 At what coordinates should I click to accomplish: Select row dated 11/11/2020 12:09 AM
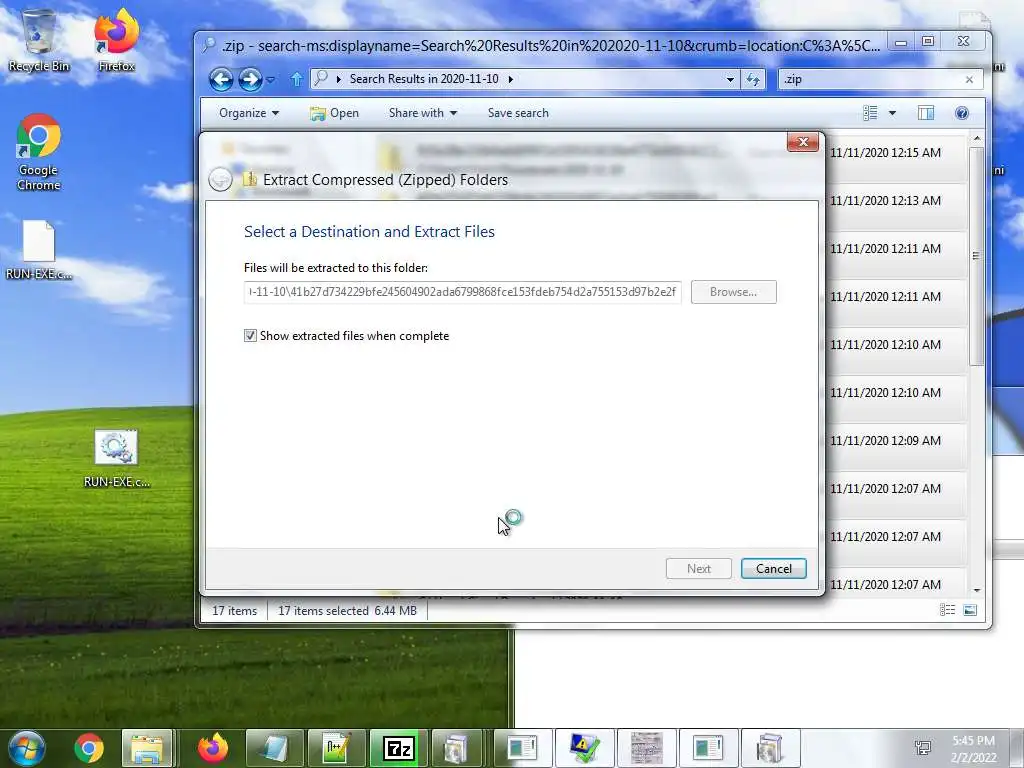coord(895,445)
